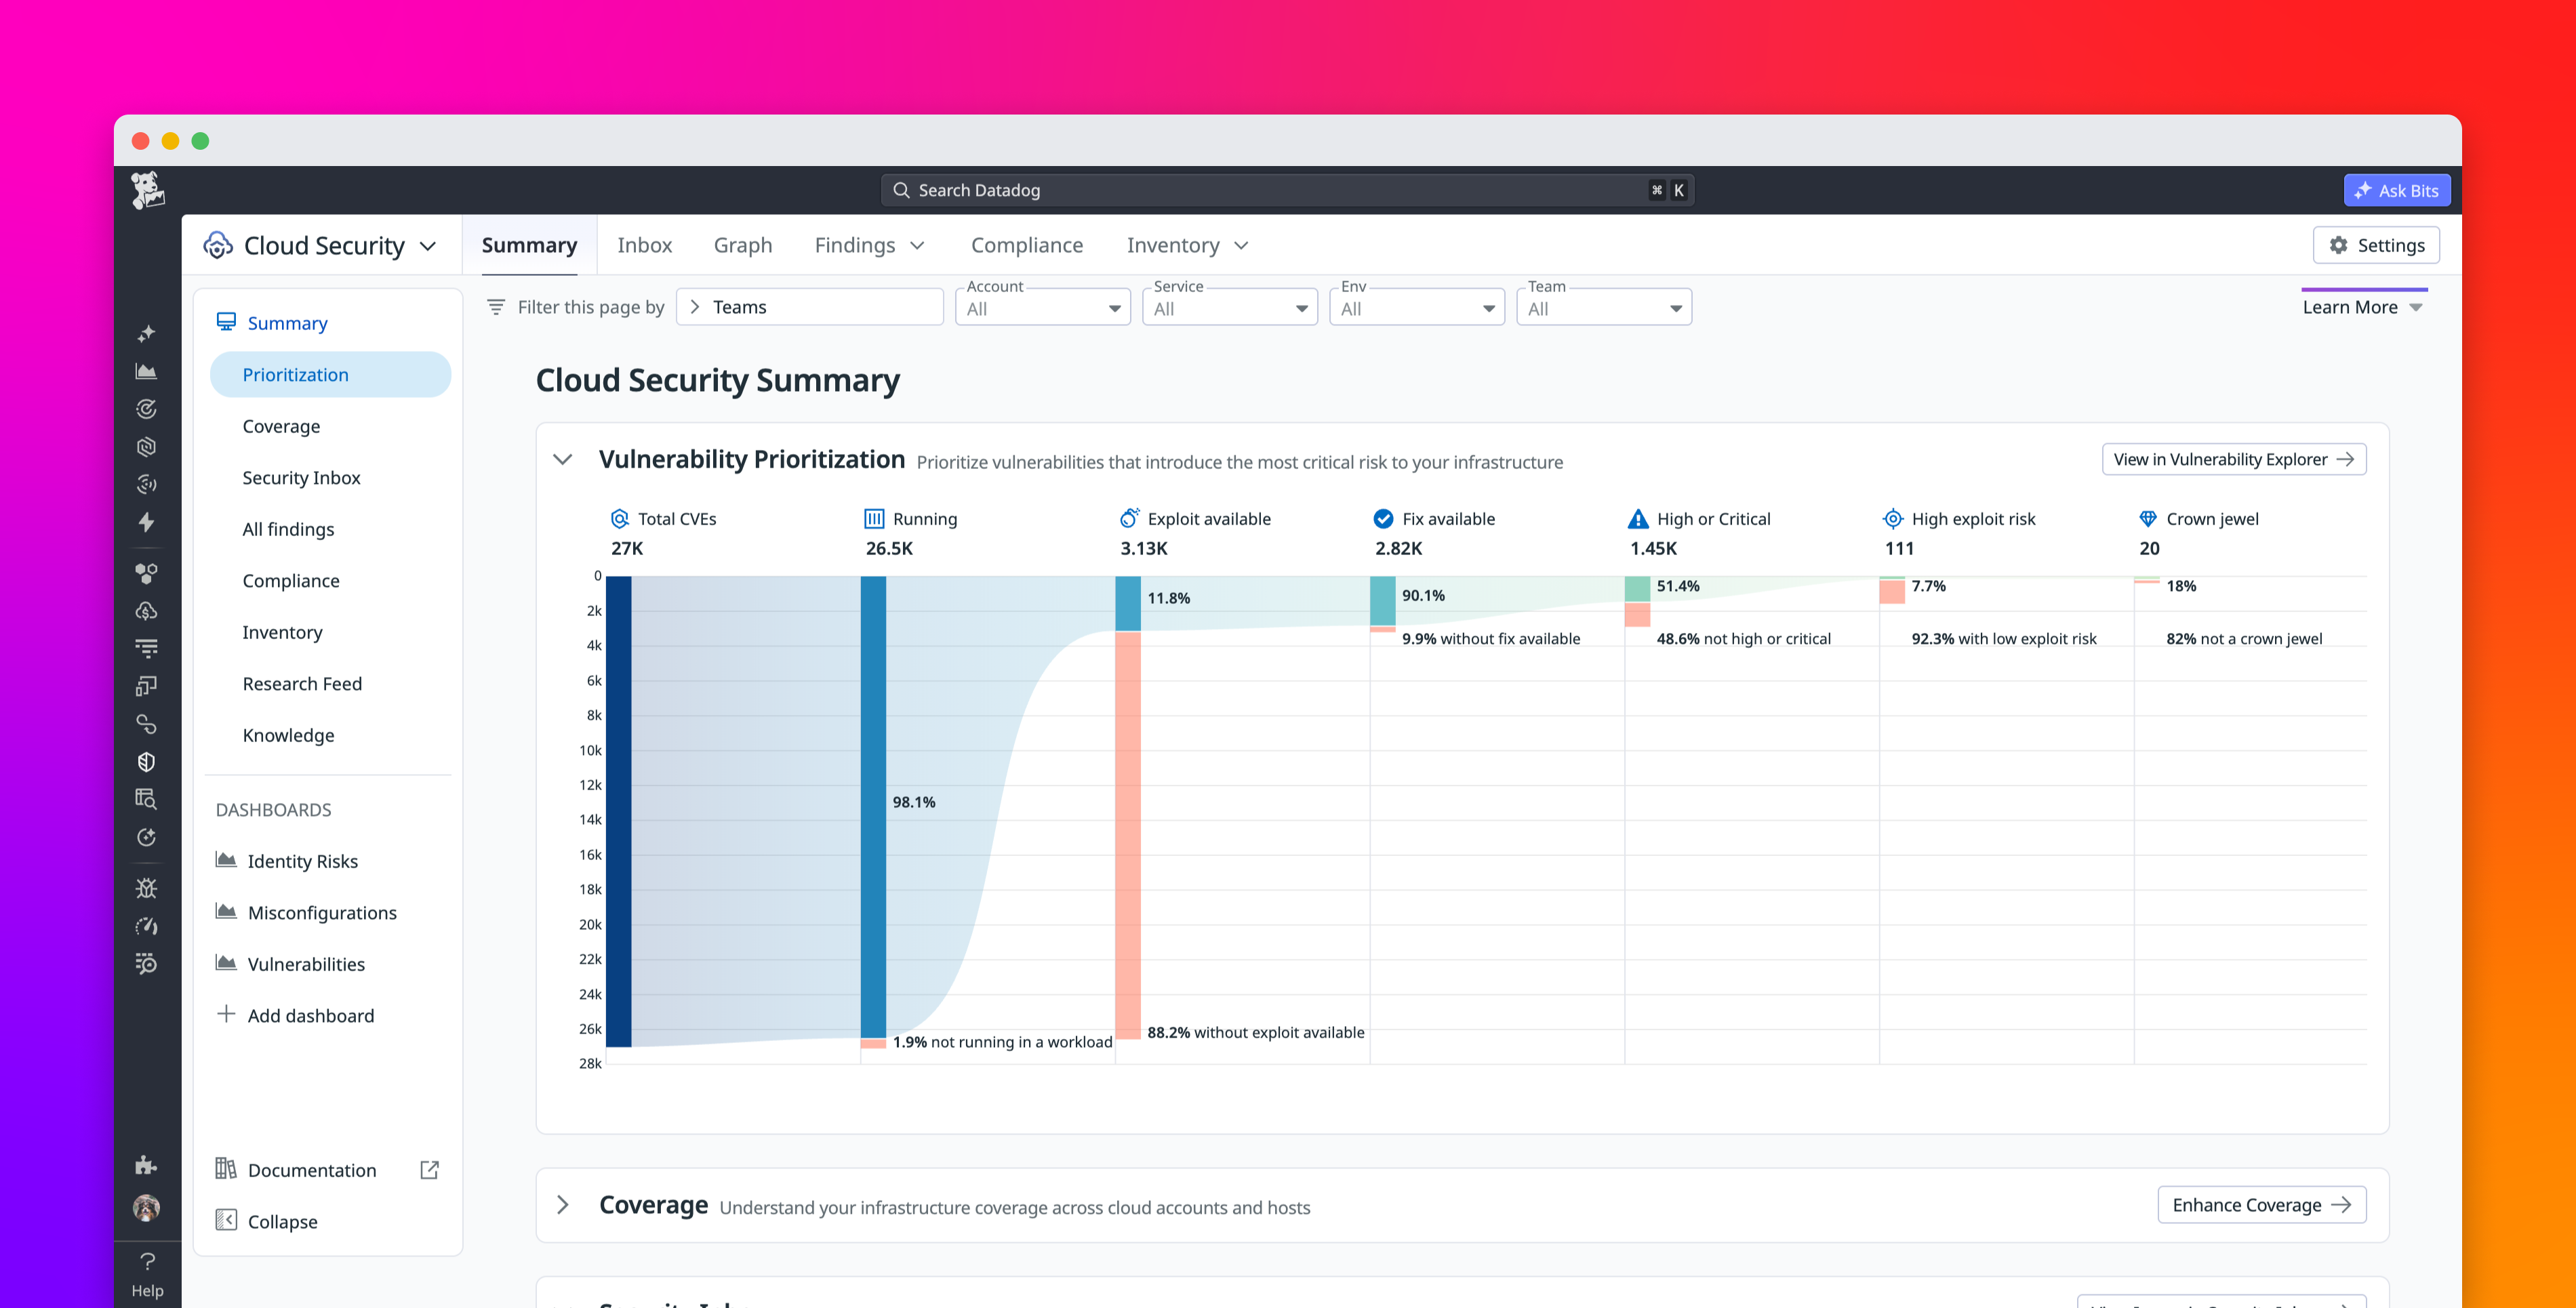The height and width of the screenshot is (1308, 2576).
Task: Open the Team filter dropdown
Action: click(x=1604, y=307)
